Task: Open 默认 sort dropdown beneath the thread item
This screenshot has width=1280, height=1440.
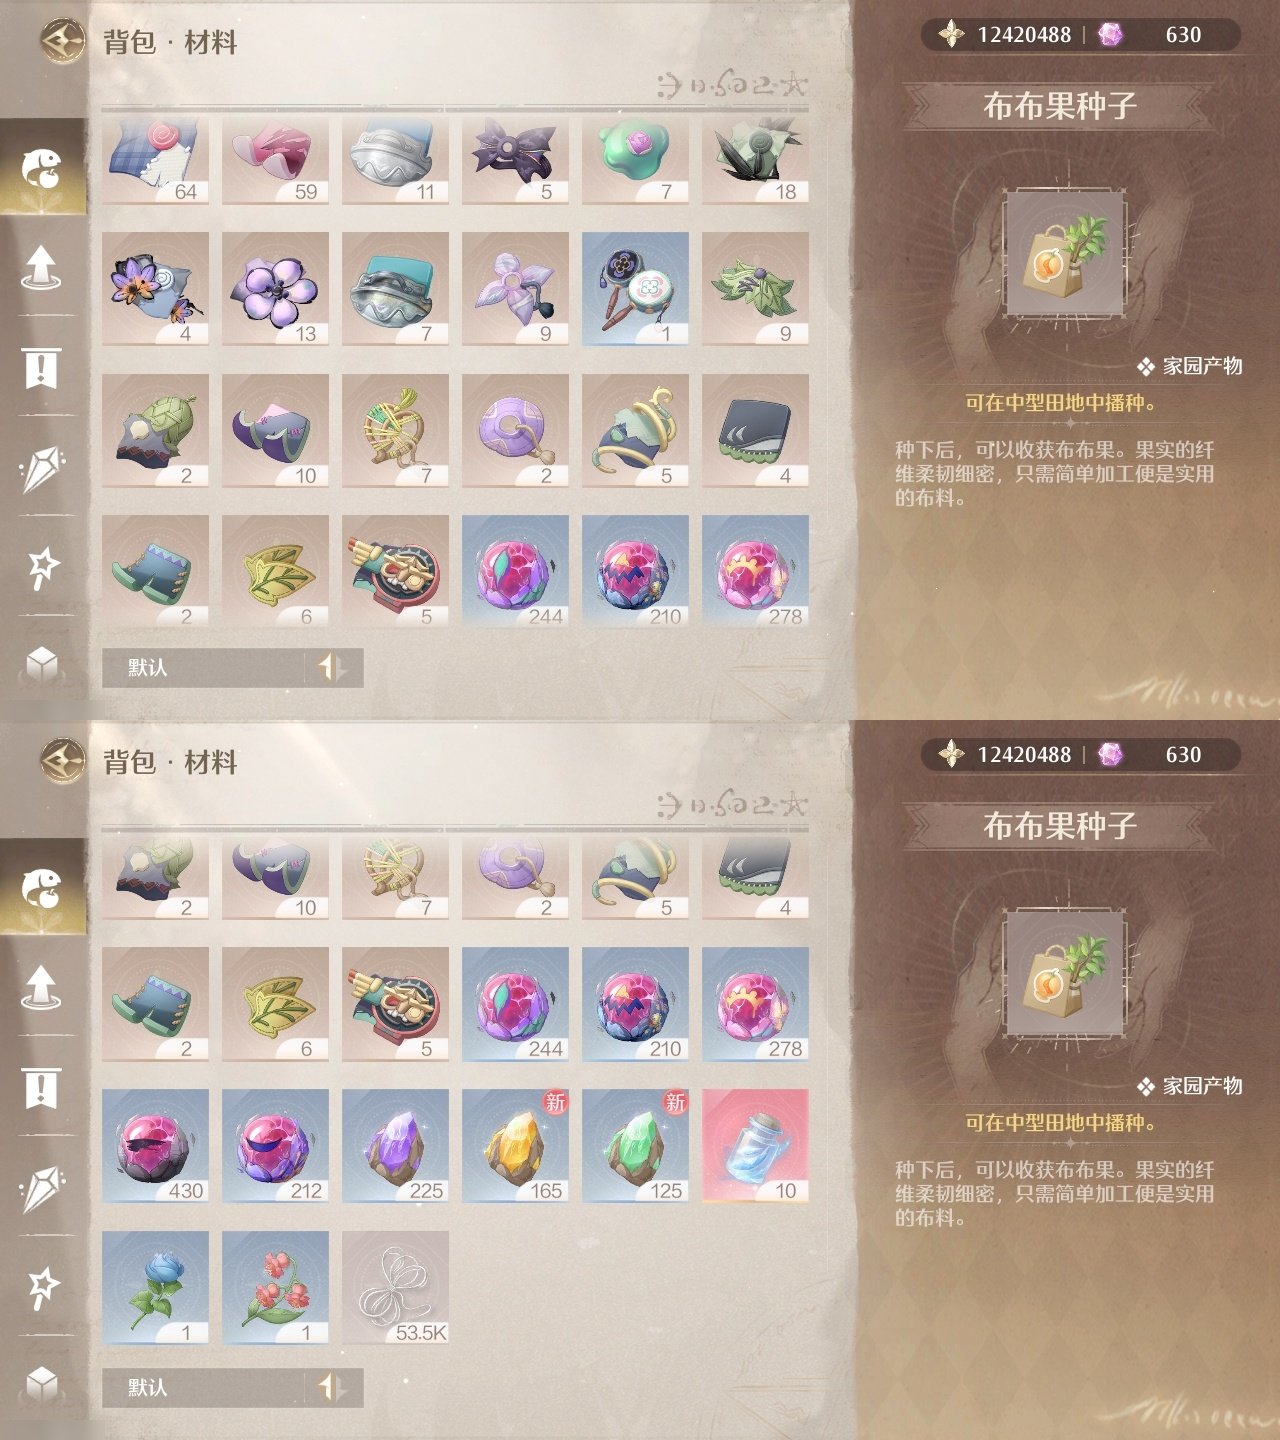Action: click(x=232, y=1388)
